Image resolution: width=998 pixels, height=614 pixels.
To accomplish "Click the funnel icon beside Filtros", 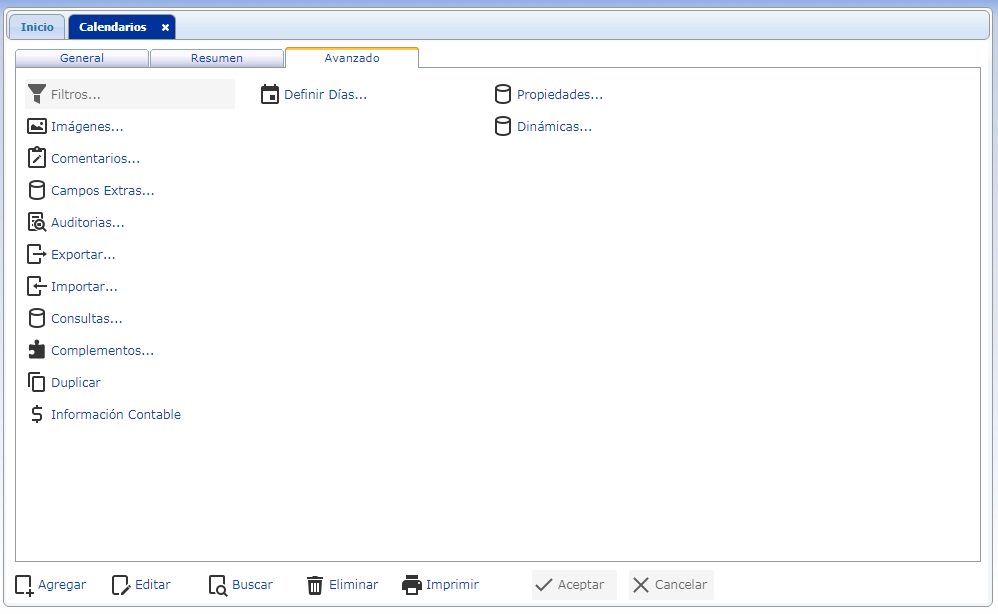I will pyautogui.click(x=37, y=94).
